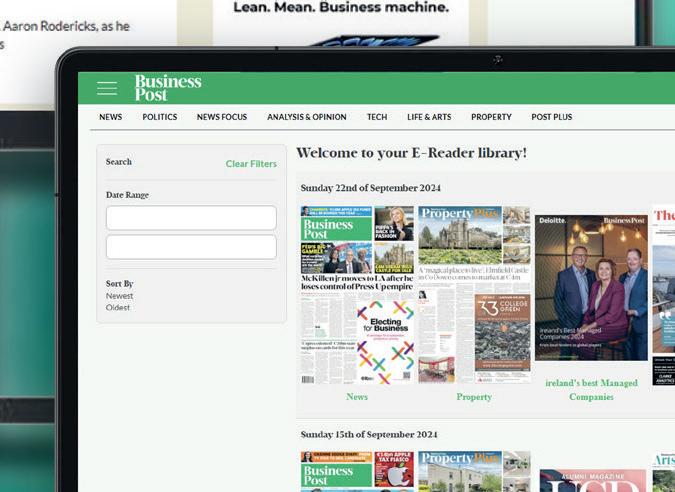Open the PROPERTY section
This screenshot has height=492, width=675.
pos(491,117)
